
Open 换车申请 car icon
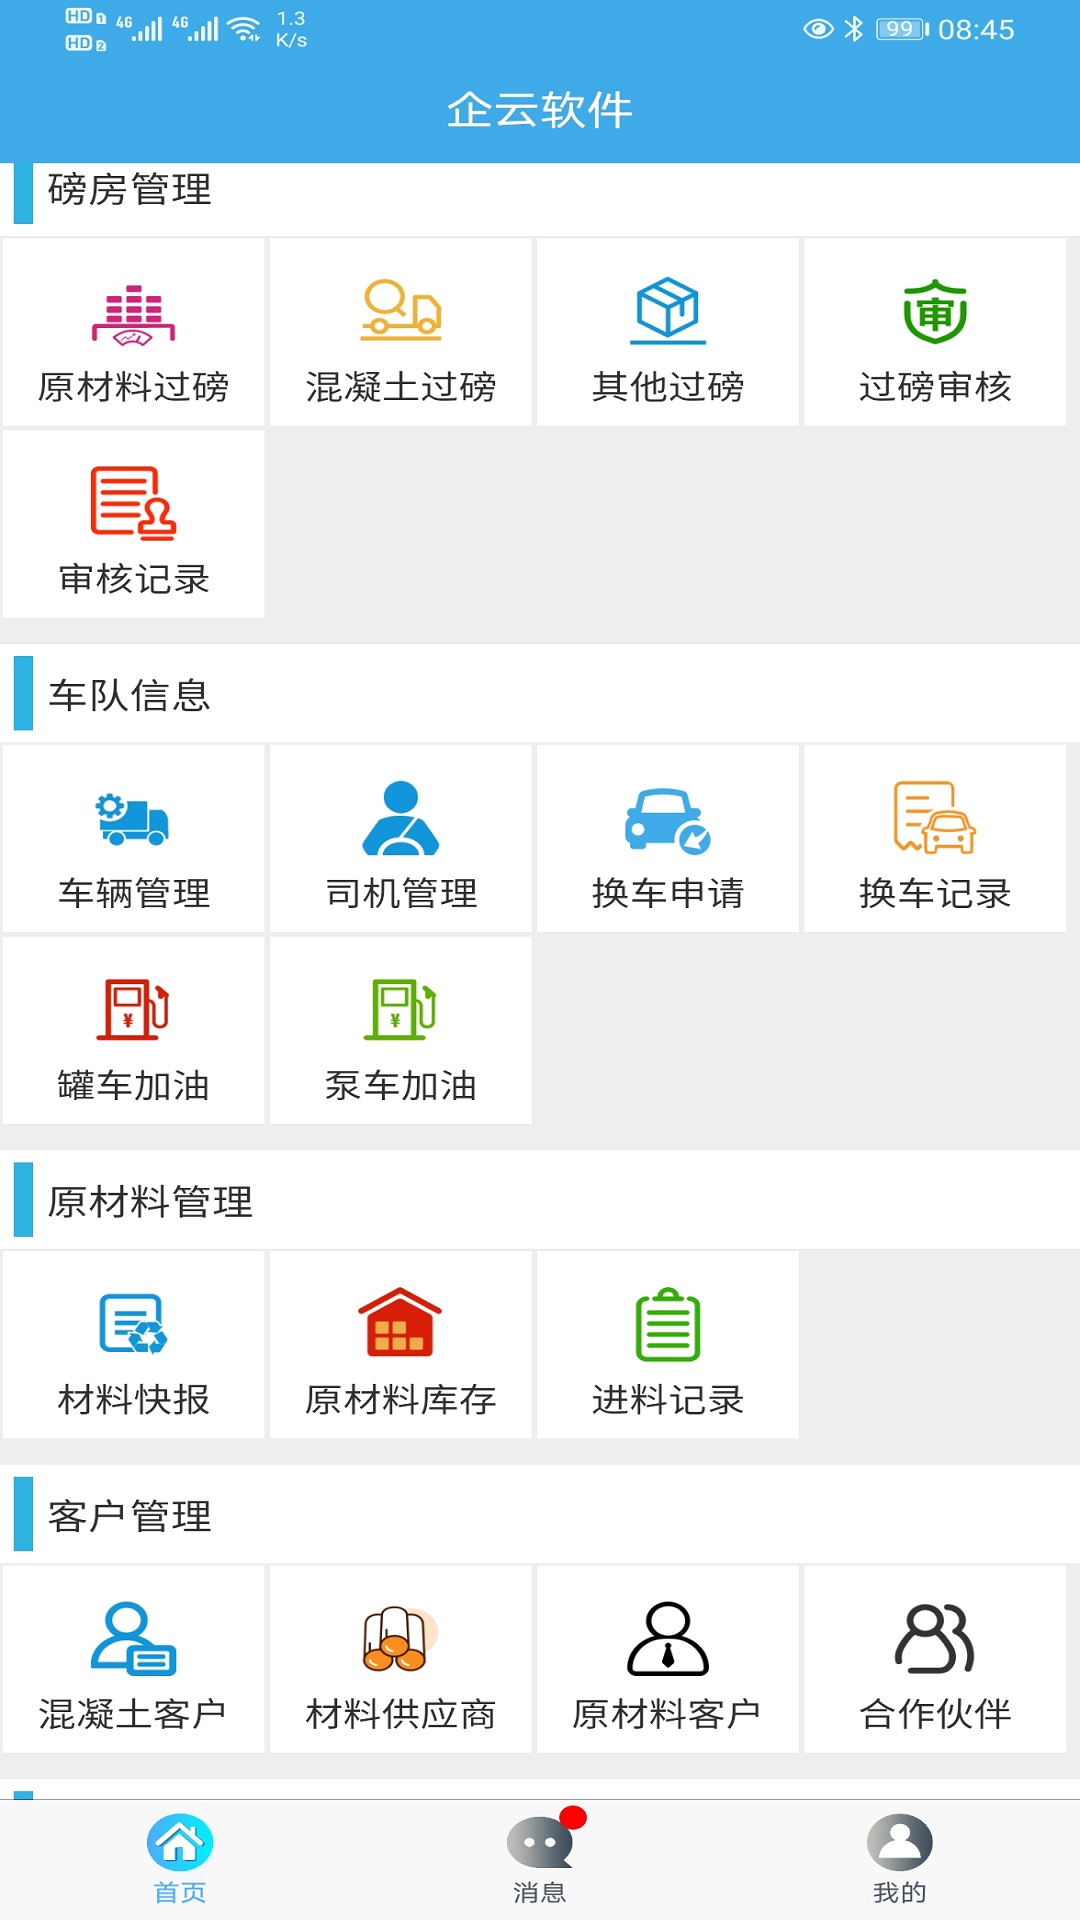coord(668,821)
